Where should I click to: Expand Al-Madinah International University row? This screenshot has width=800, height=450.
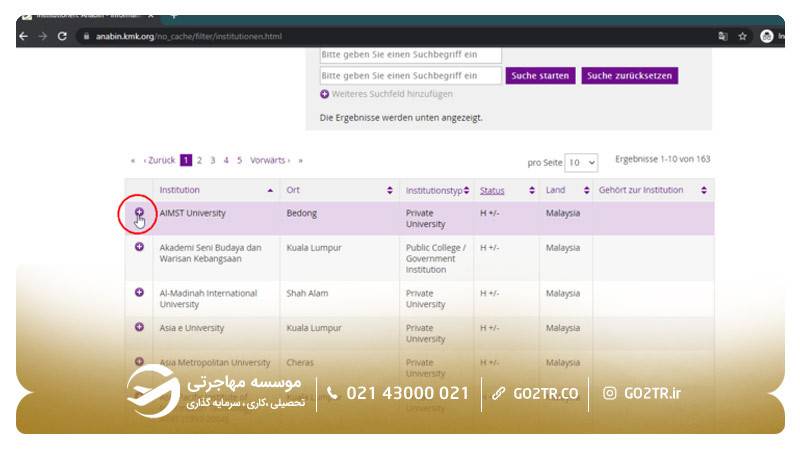tap(139, 292)
